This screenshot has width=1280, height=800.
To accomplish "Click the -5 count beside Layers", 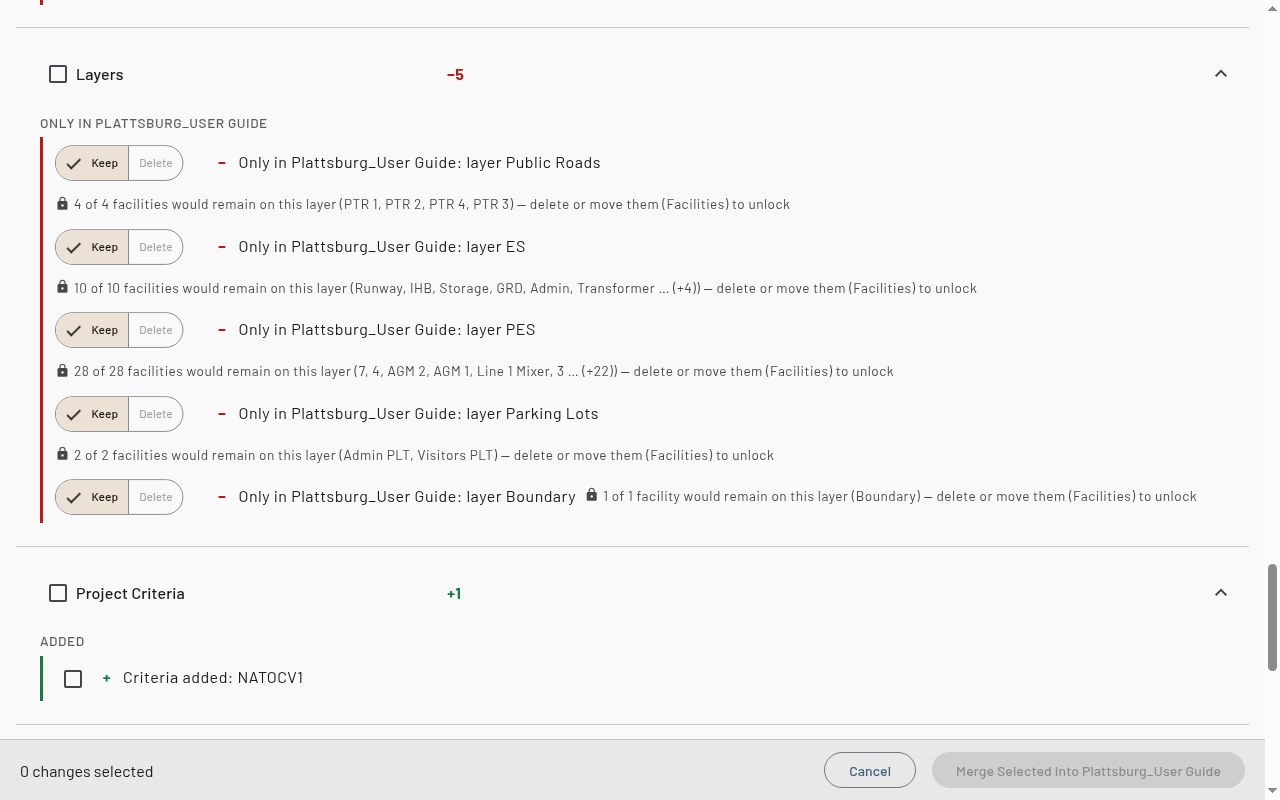I will pos(455,75).
